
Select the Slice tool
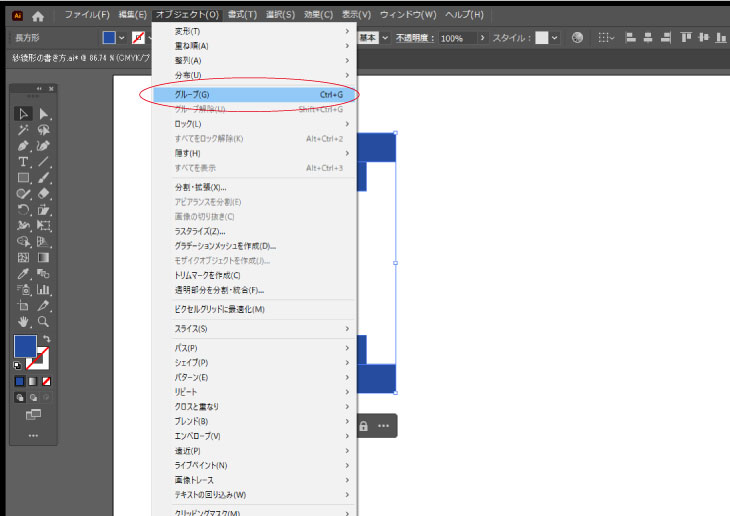pyautogui.click(x=44, y=306)
